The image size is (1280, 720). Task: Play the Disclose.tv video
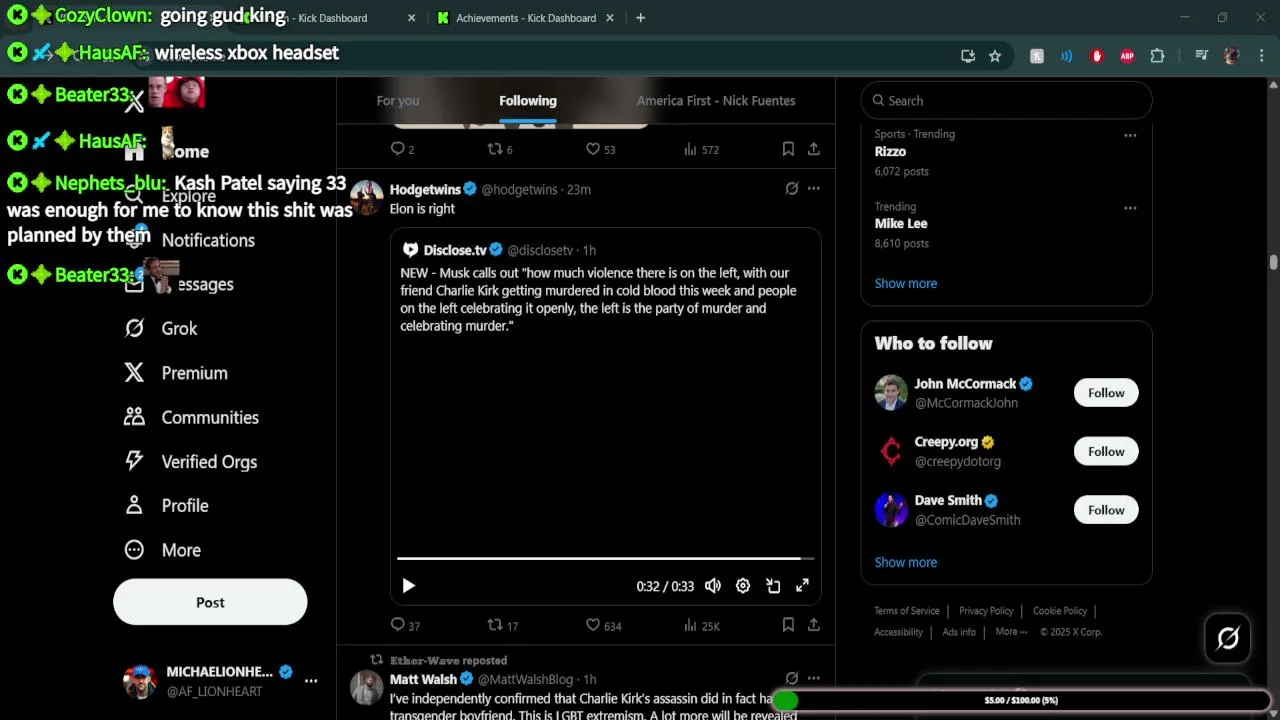pos(408,586)
